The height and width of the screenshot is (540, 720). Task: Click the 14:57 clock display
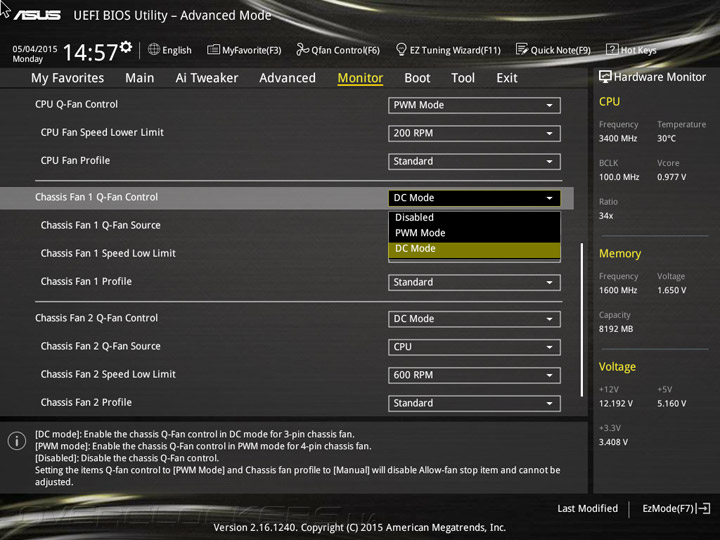[90, 52]
